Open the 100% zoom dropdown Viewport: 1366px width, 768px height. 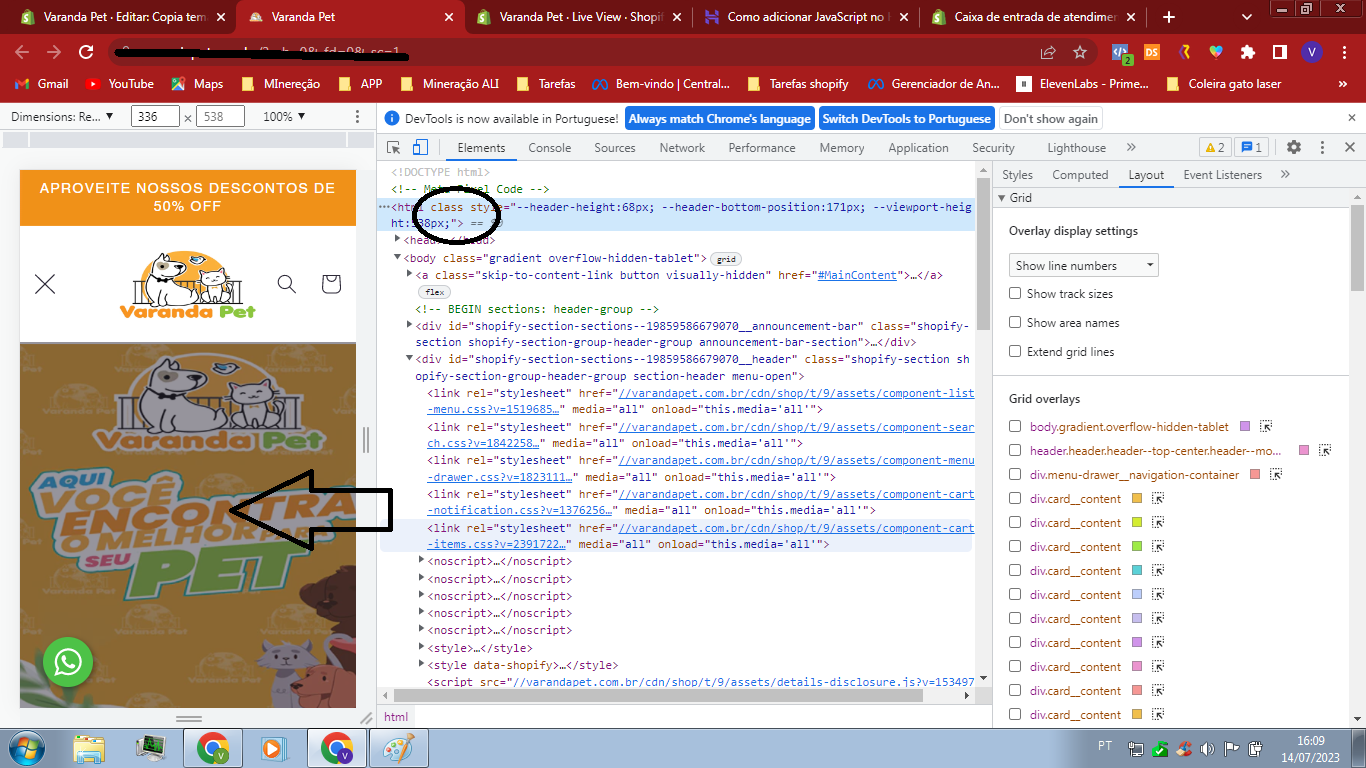[x=284, y=117]
